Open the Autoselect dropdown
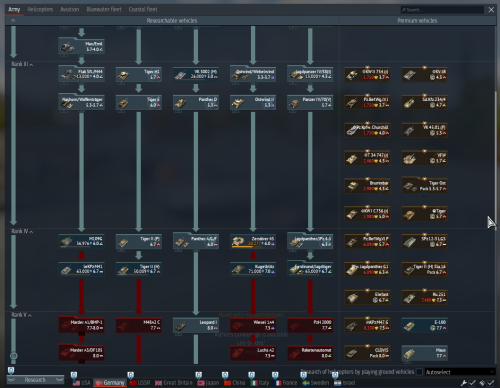 pos(460,372)
